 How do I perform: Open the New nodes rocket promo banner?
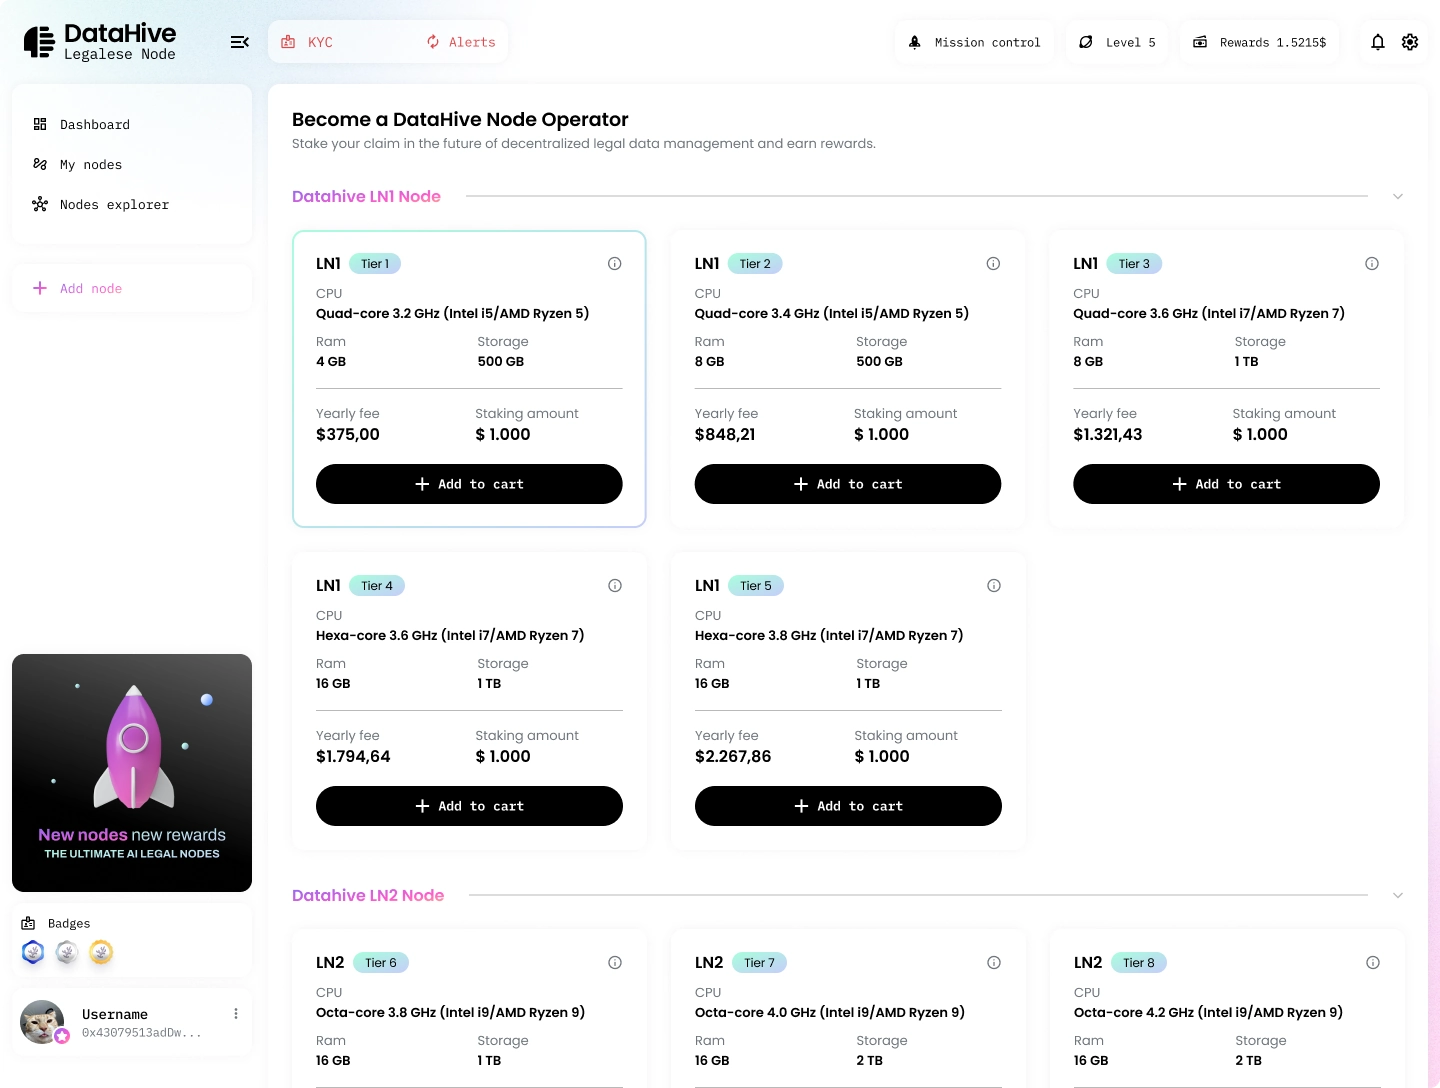pos(132,773)
